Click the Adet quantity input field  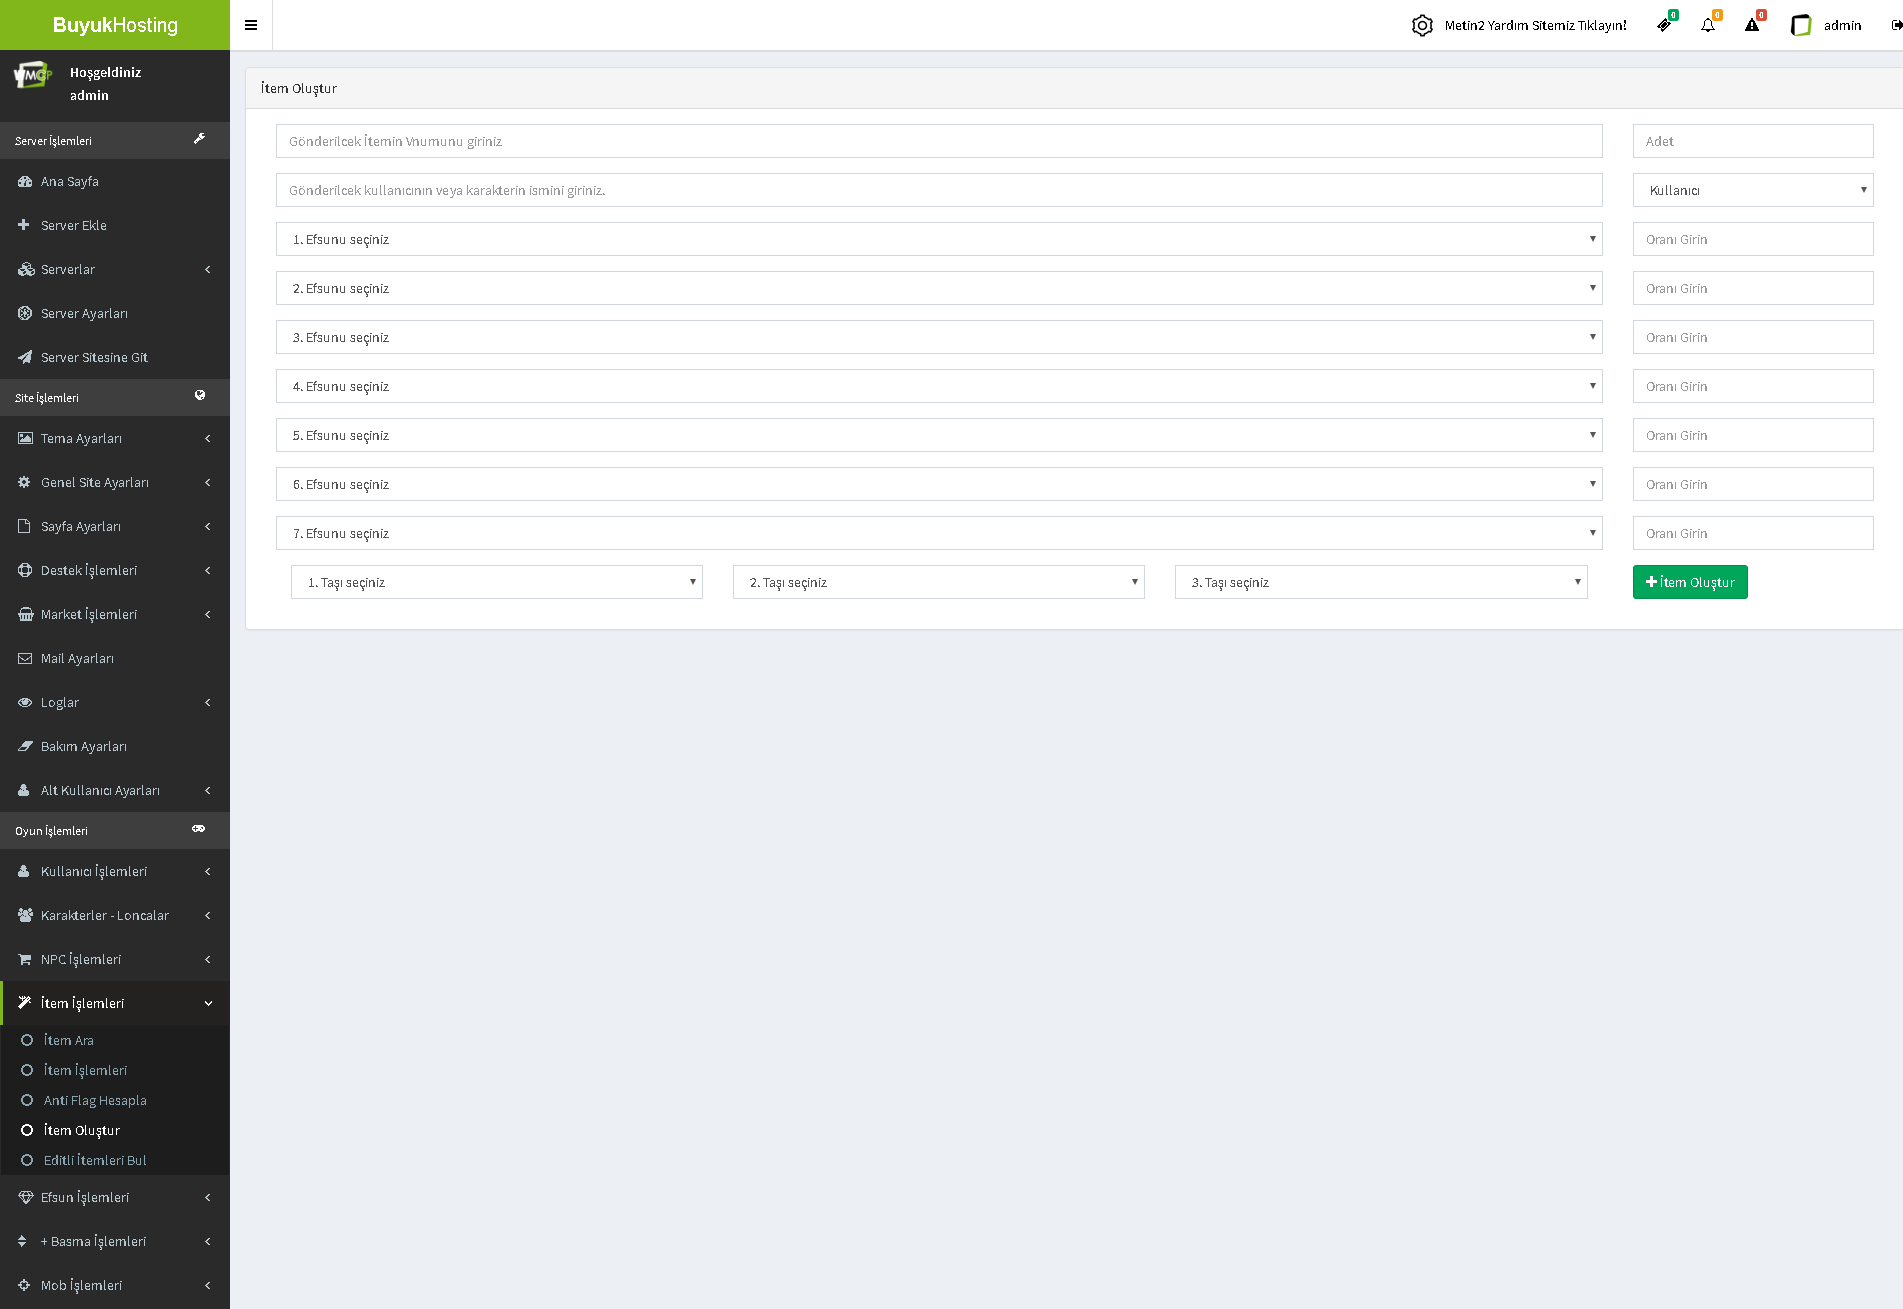click(1752, 141)
